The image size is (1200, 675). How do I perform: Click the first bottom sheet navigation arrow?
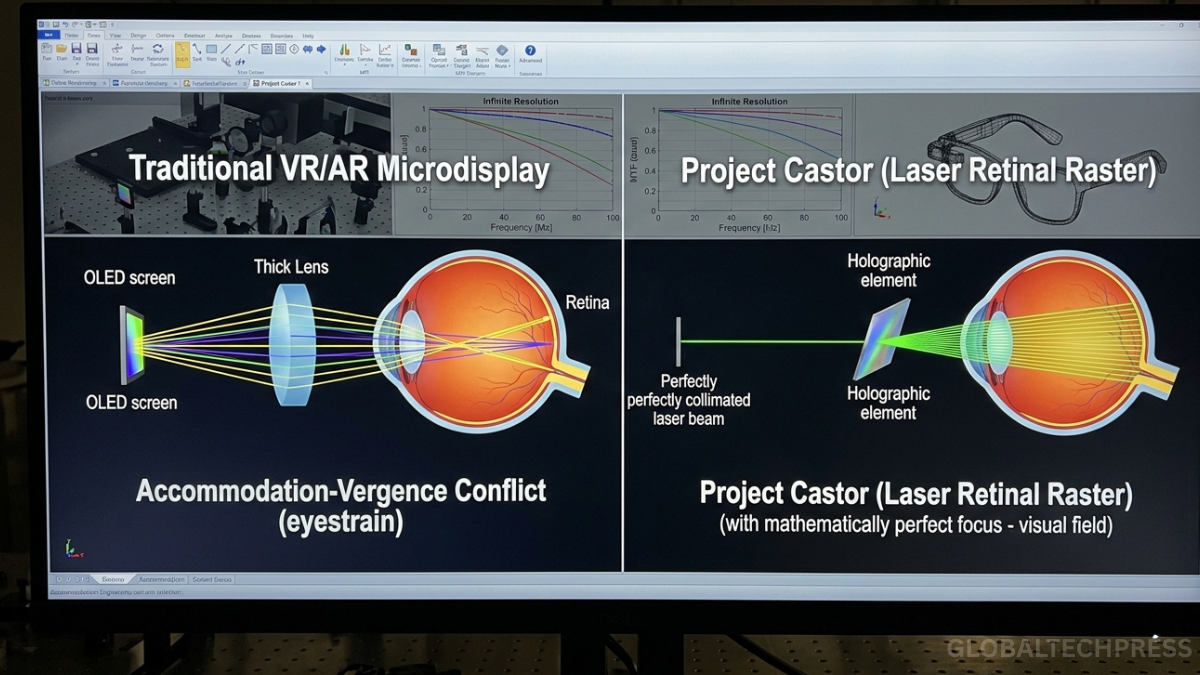click(58, 579)
